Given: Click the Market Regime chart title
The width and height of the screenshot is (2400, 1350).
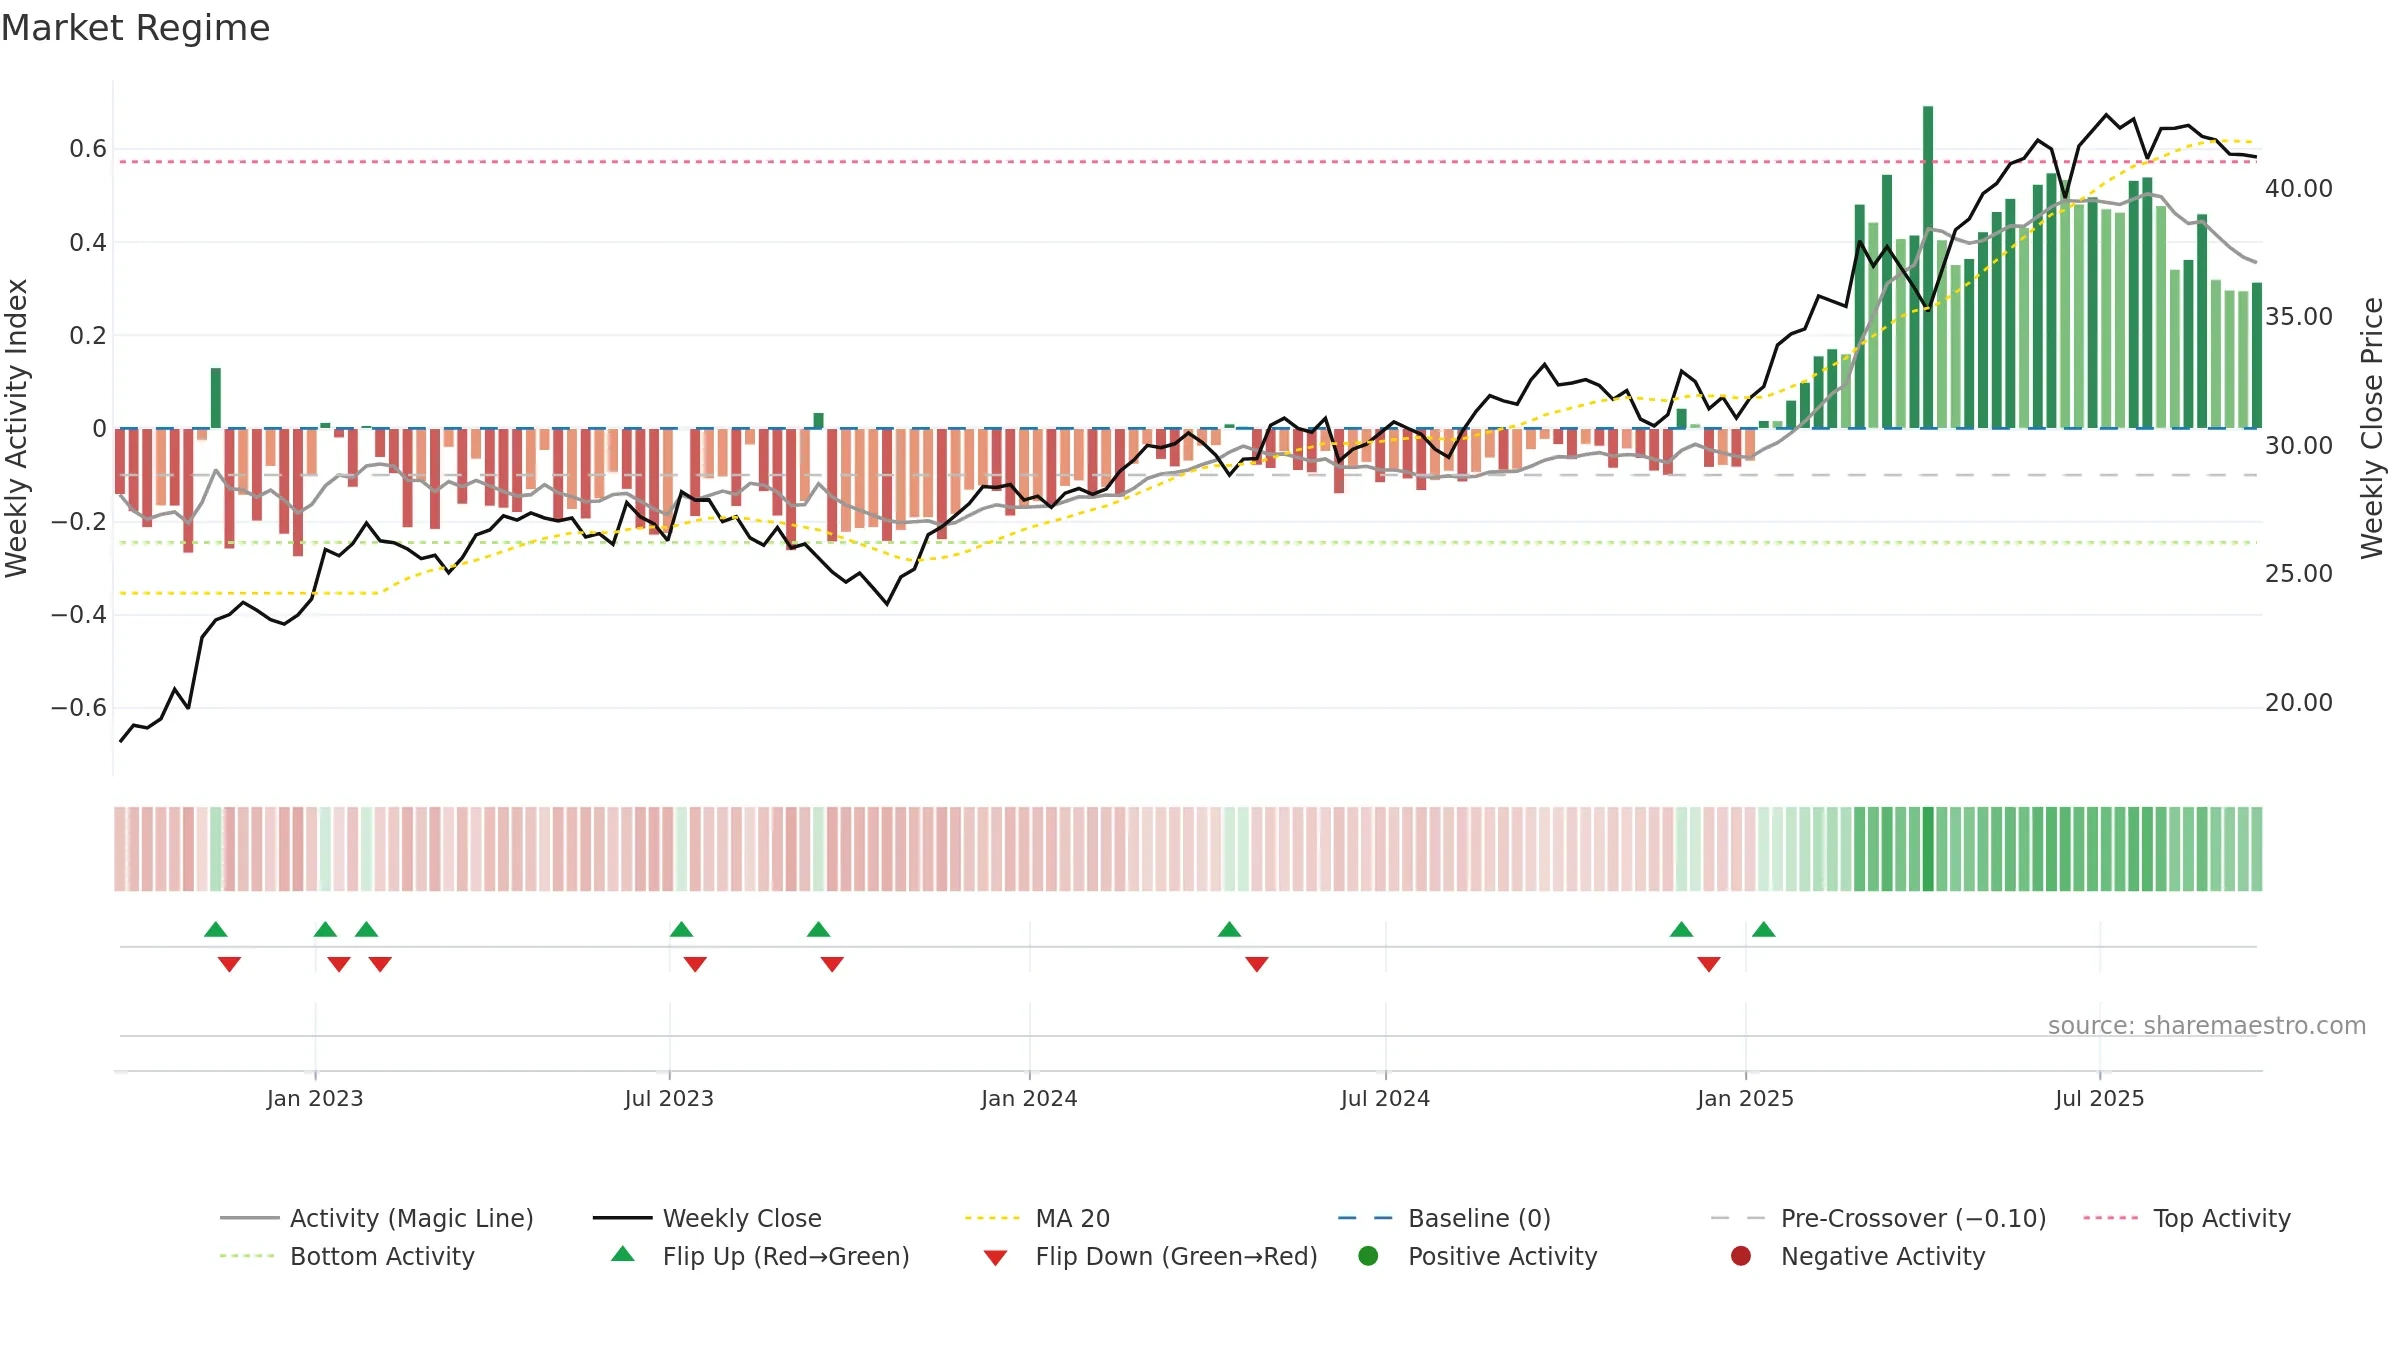Looking at the screenshot, I should pyautogui.click(x=135, y=28).
